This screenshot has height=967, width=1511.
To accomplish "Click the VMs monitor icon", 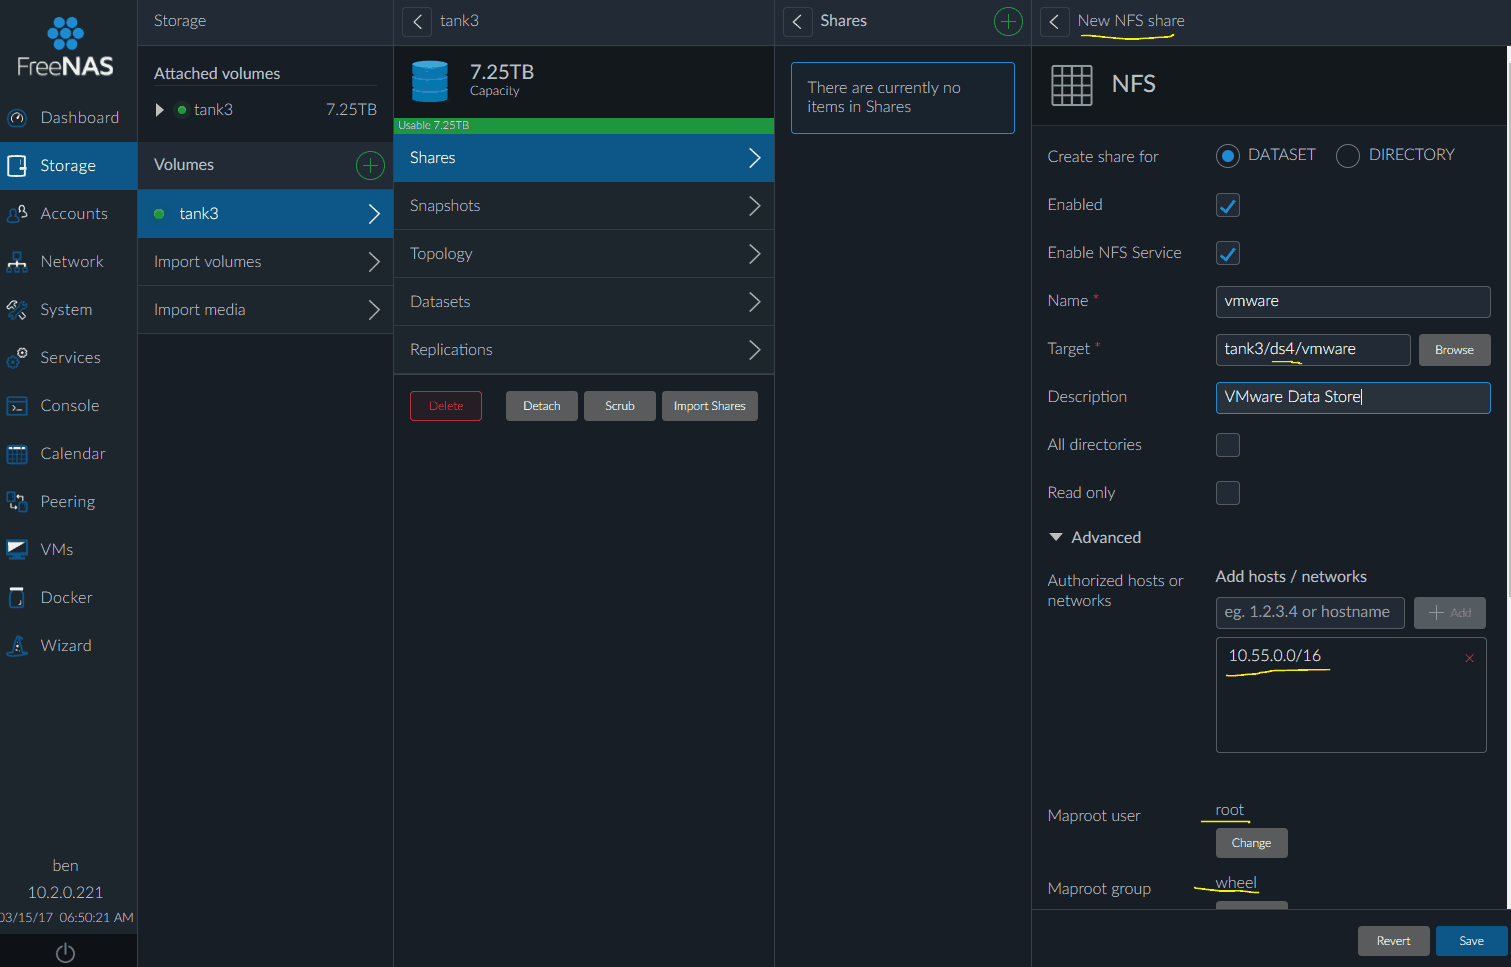I will point(17,550).
